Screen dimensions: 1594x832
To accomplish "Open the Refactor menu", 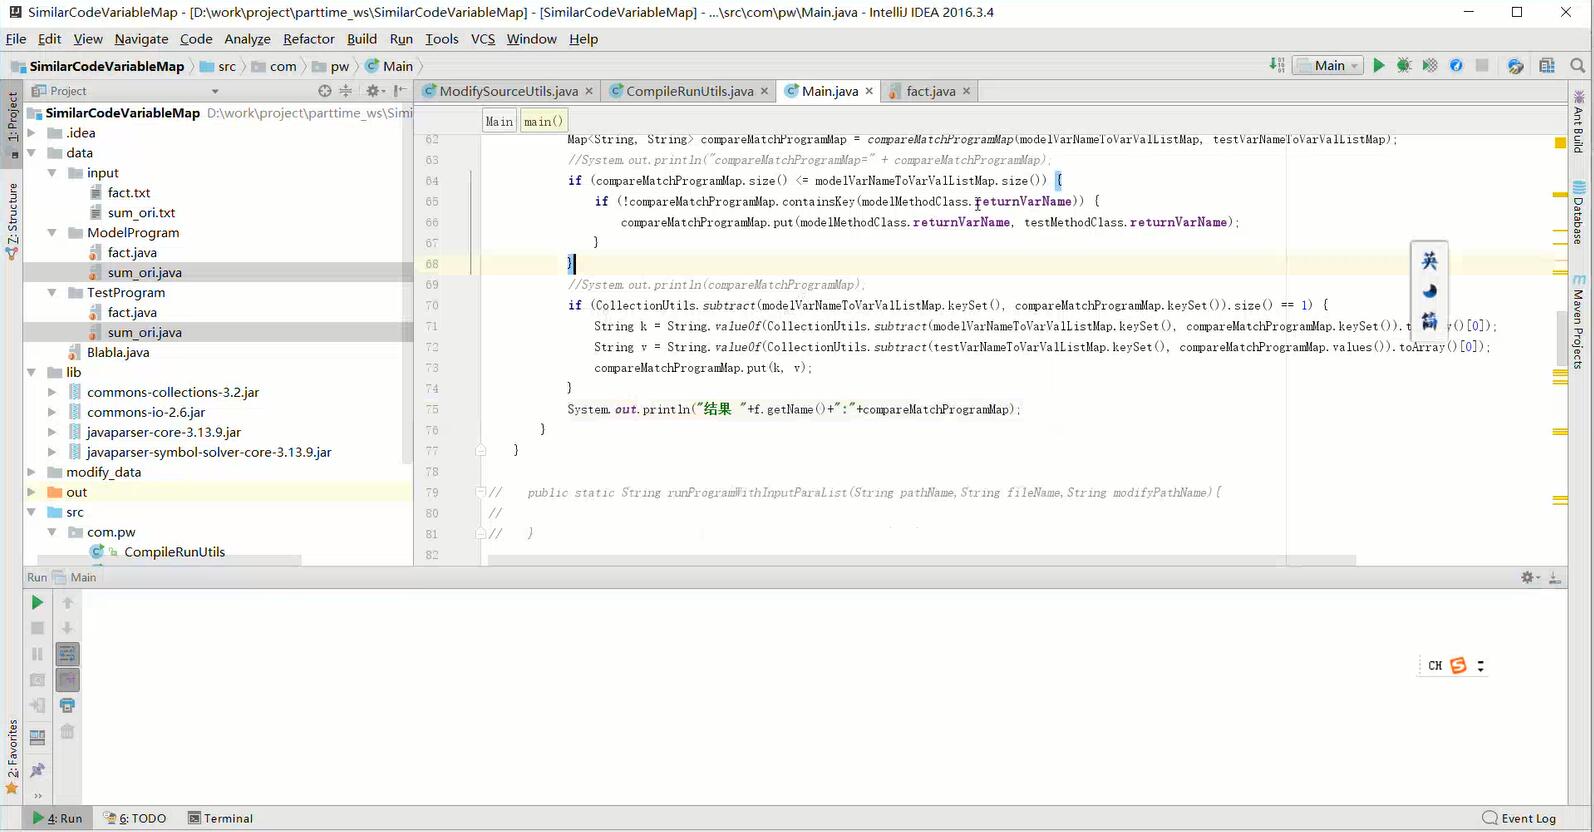I will coord(309,39).
